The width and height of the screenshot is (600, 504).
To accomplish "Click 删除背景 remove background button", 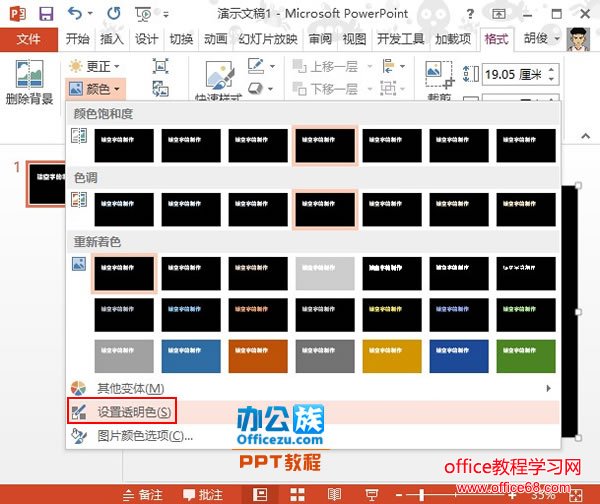I will tap(29, 82).
